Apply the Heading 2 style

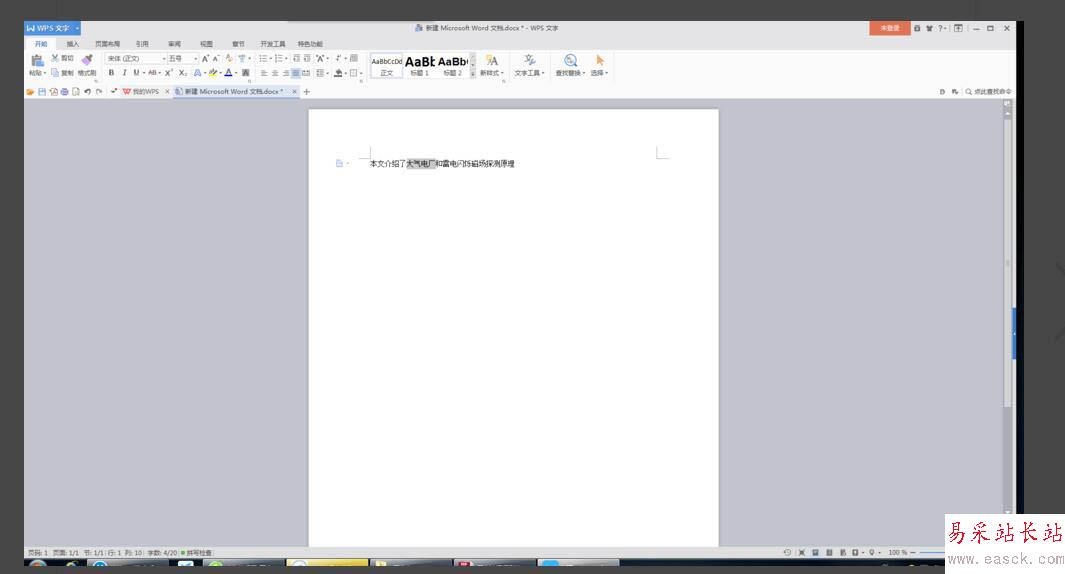tap(452, 66)
